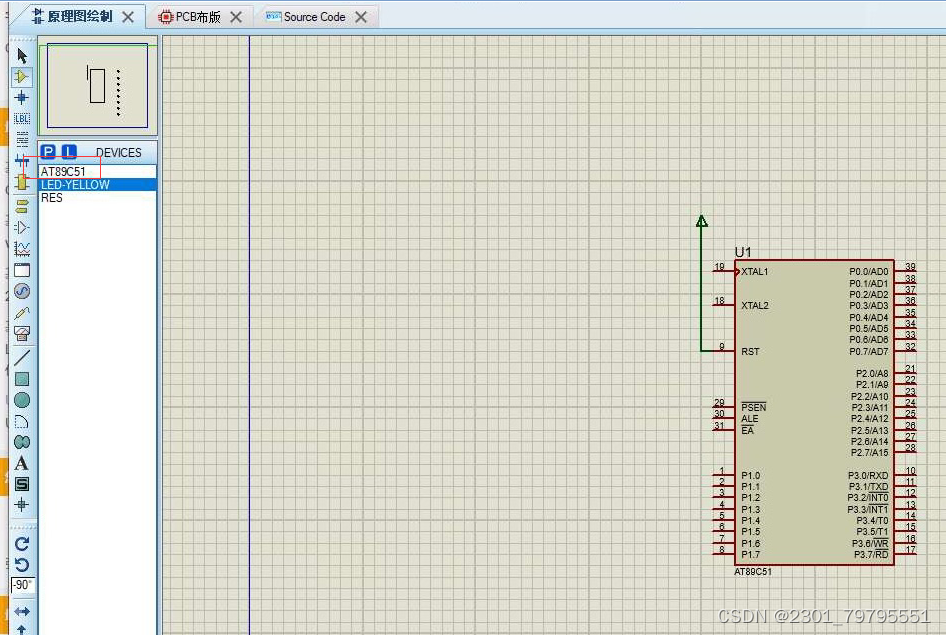The width and height of the screenshot is (946, 635).
Task: Select the Buses Mode tool
Action: click(x=22, y=161)
